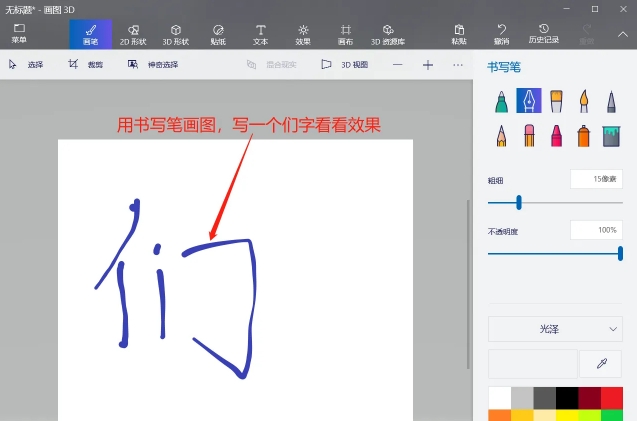Click the 粘贴 paste button

[459, 35]
